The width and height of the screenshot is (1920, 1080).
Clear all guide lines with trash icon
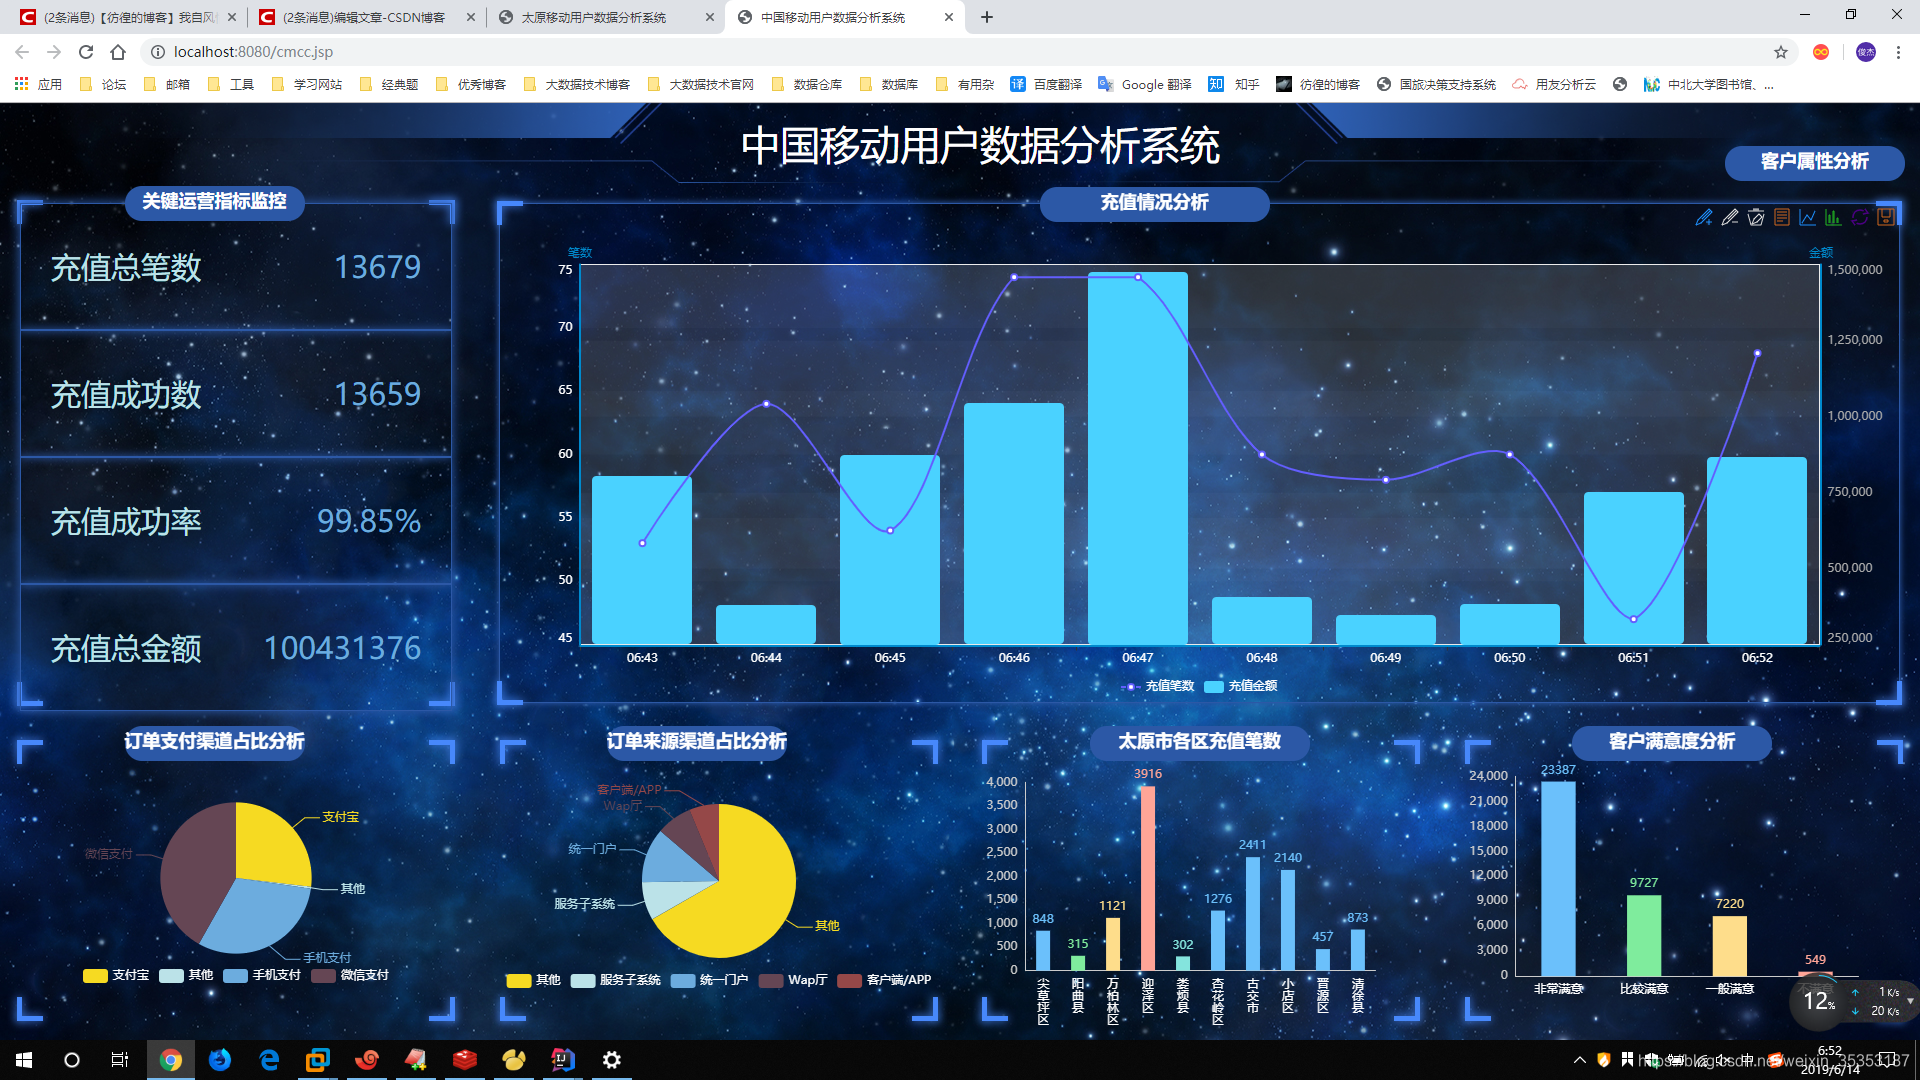[x=1756, y=217]
